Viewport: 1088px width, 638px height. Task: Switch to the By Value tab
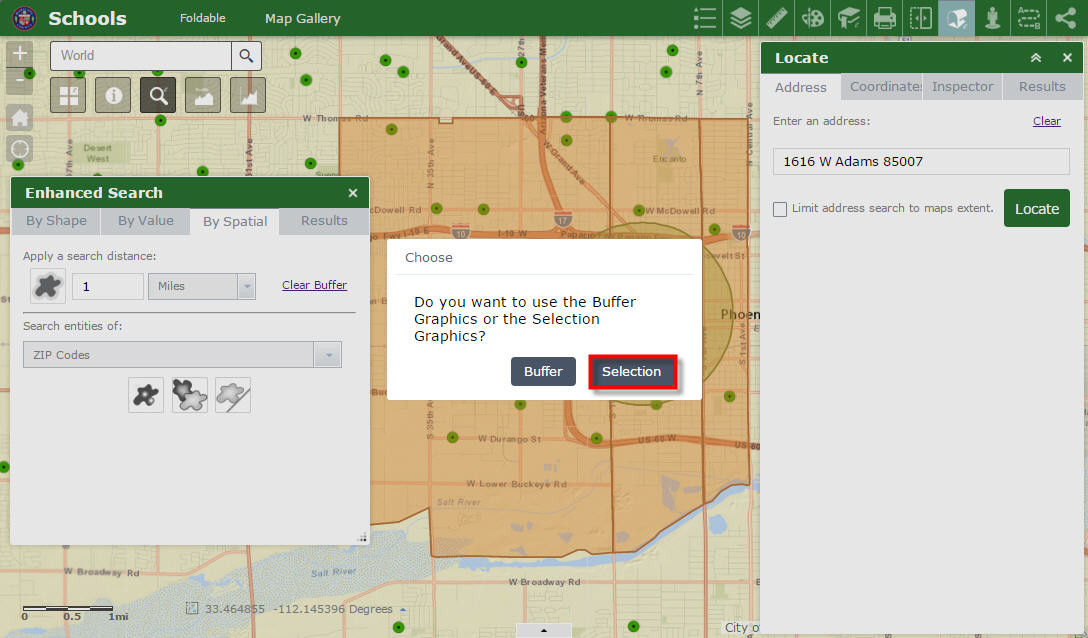[146, 221]
